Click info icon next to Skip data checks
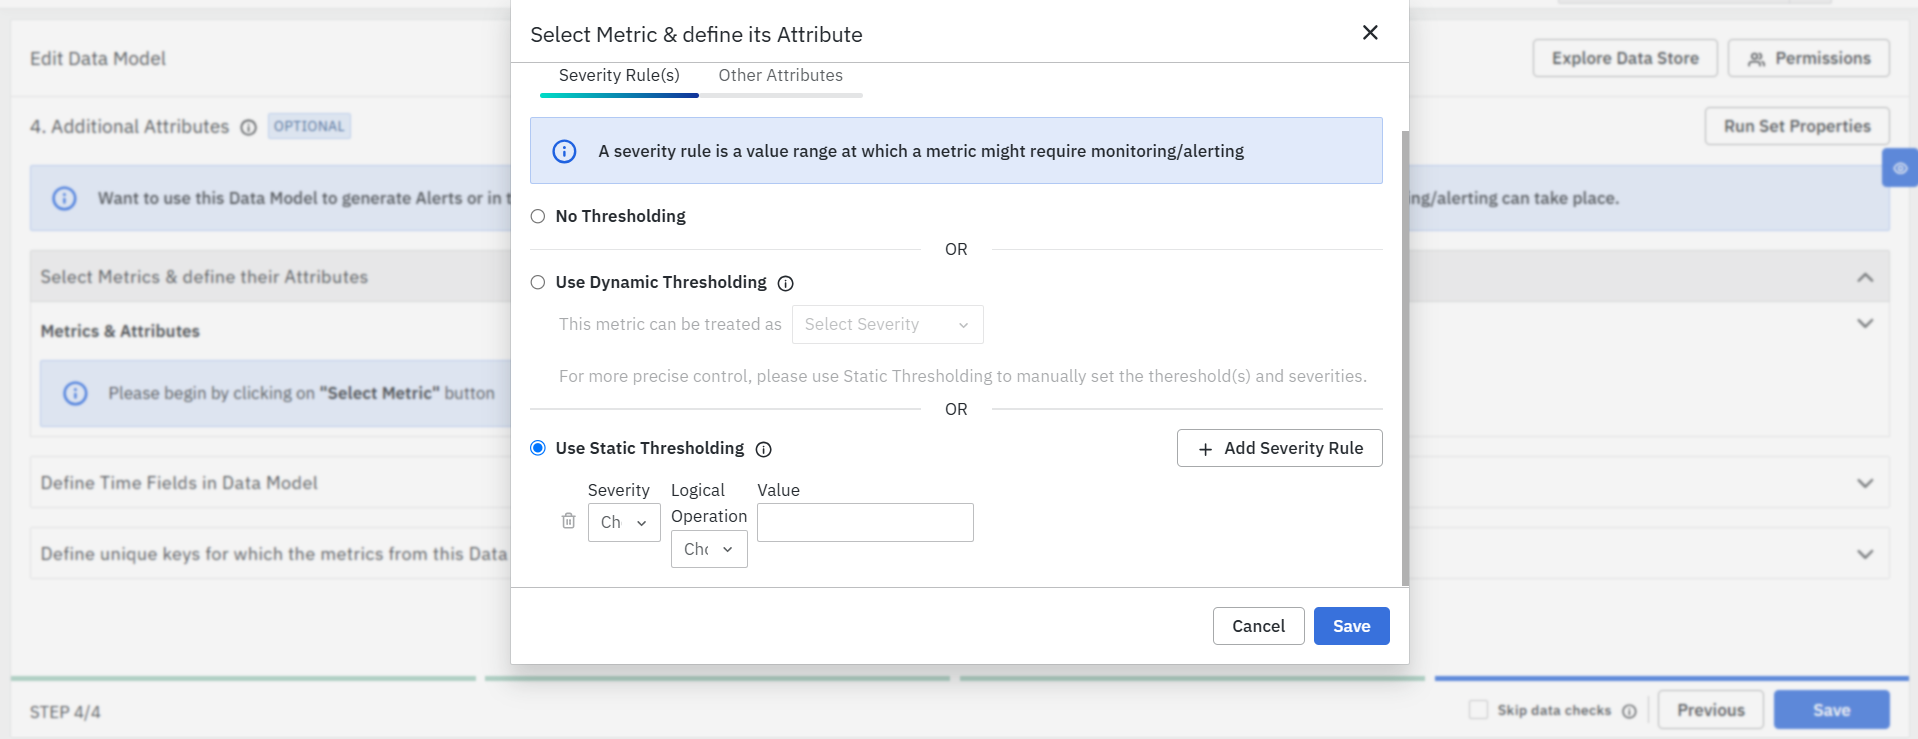Image resolution: width=1918 pixels, height=739 pixels. coord(1629,711)
